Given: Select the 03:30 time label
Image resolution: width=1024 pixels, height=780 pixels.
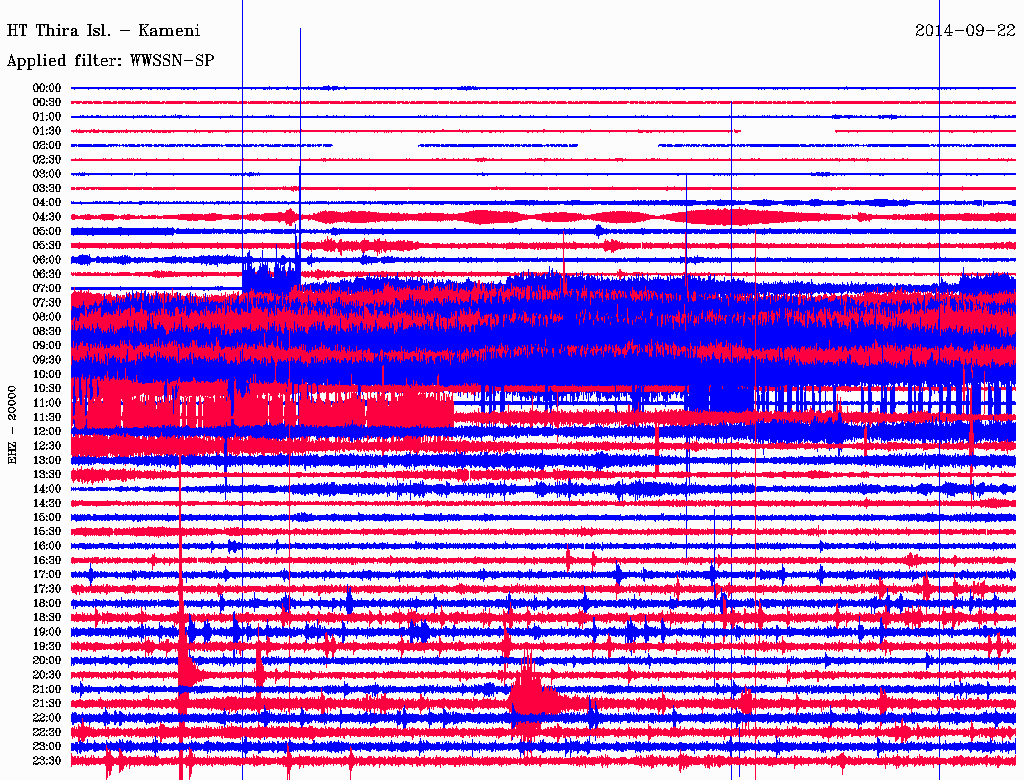Looking at the screenshot, I should point(47,188).
